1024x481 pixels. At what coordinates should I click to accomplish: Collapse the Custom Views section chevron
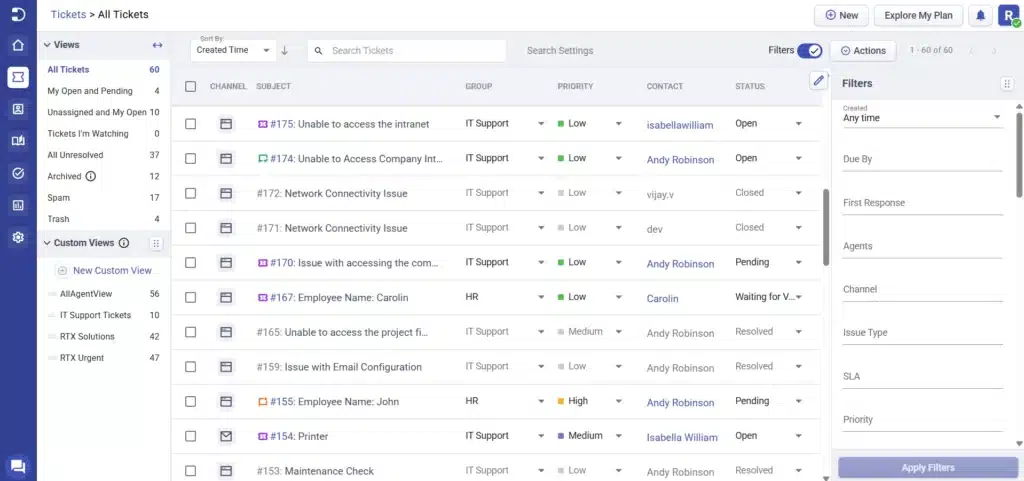click(x=47, y=243)
